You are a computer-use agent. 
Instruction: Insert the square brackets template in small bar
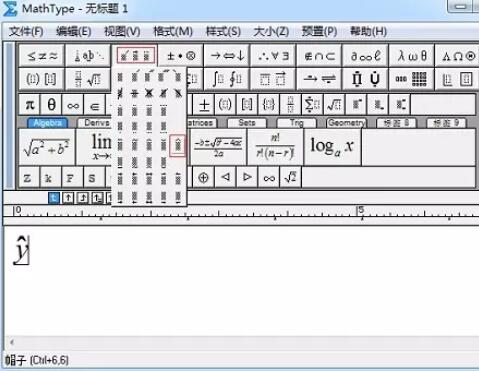[x=247, y=105]
